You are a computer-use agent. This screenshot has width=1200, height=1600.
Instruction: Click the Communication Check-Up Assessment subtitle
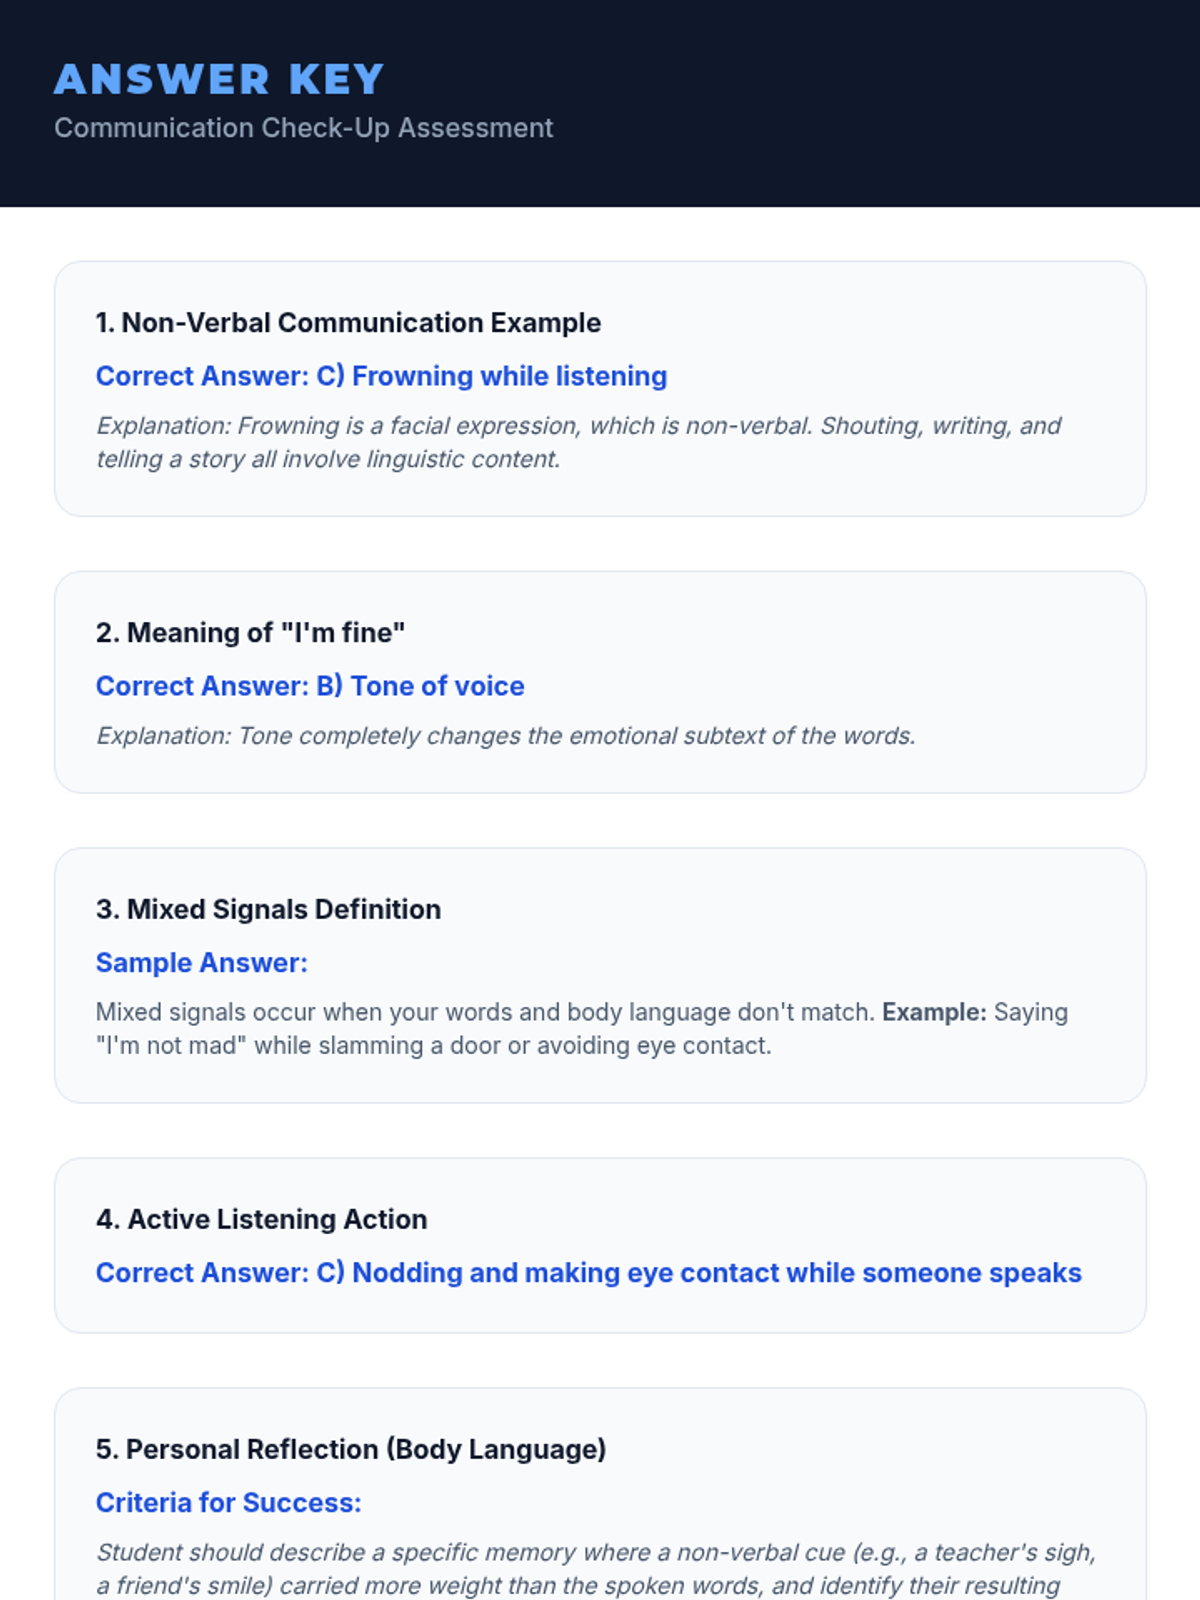[303, 128]
